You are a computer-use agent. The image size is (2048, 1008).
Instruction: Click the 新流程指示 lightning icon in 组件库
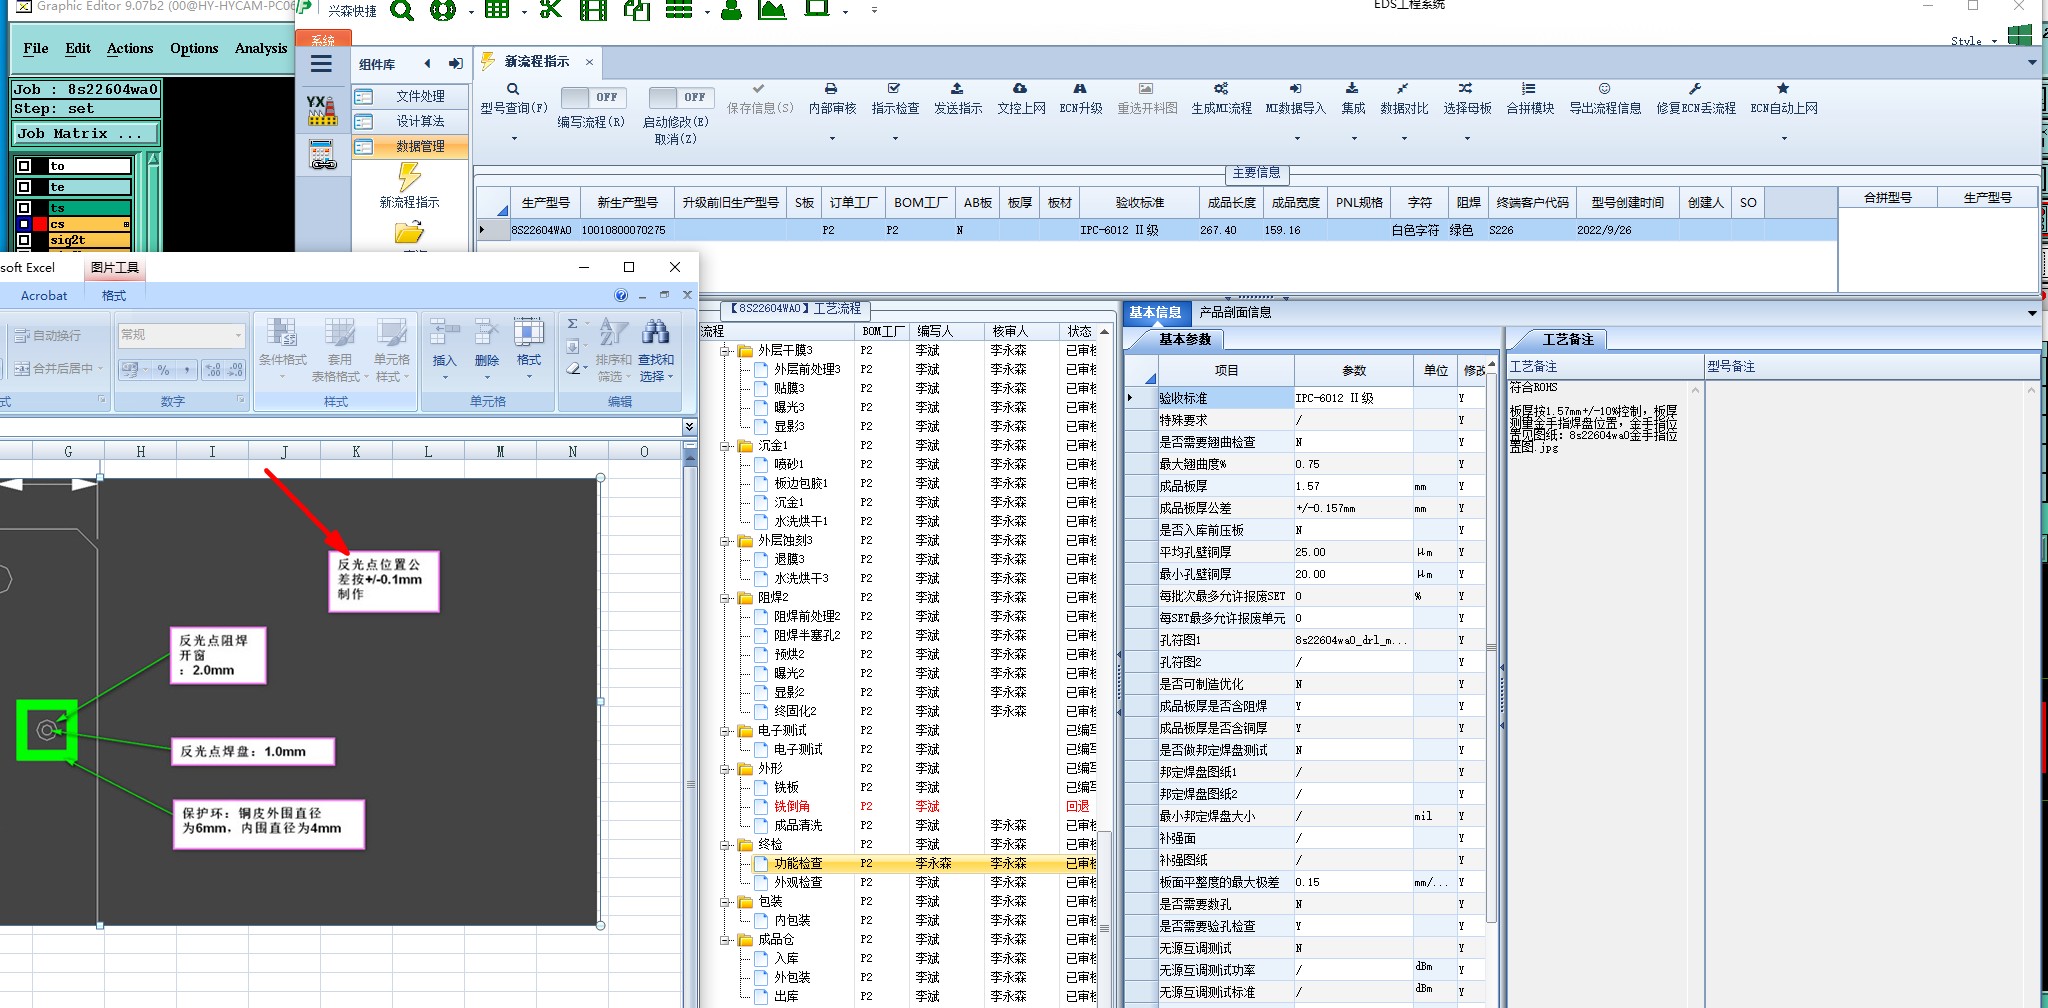[x=409, y=176]
